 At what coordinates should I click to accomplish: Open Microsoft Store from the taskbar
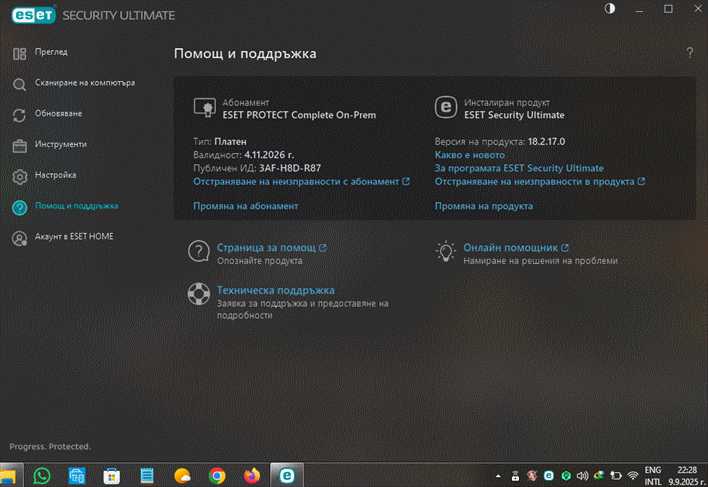(x=112, y=476)
